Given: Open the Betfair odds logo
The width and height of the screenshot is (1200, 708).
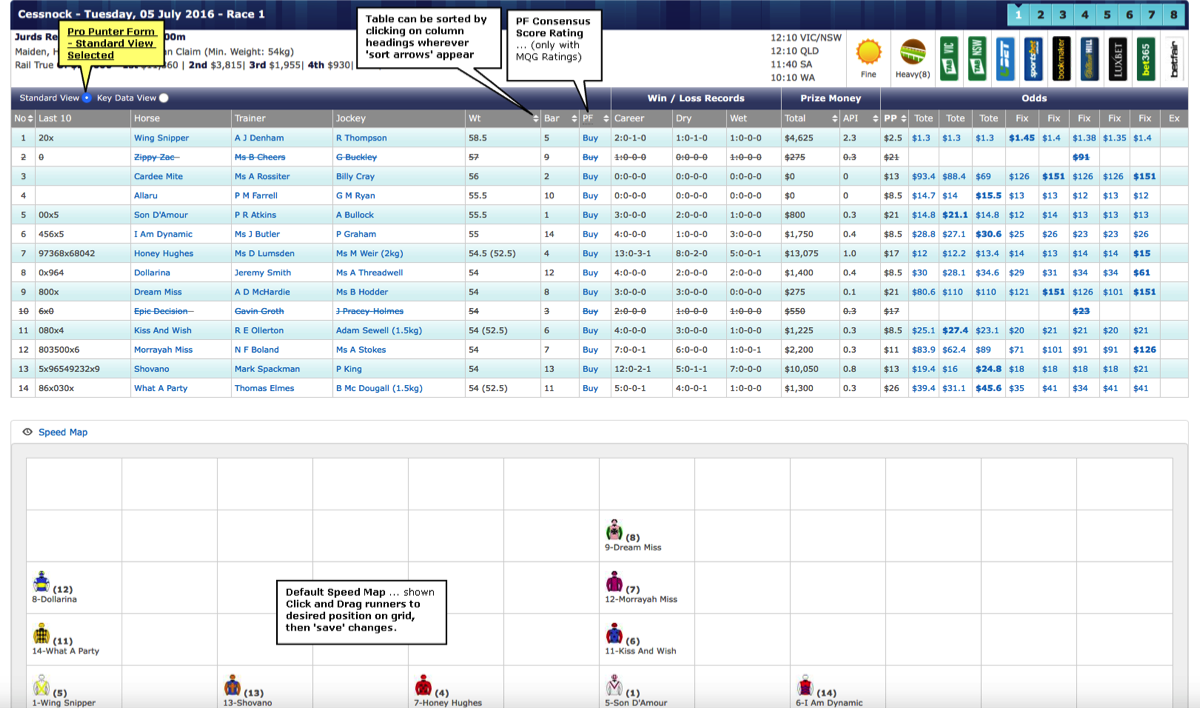Looking at the screenshot, I should 1174,58.
